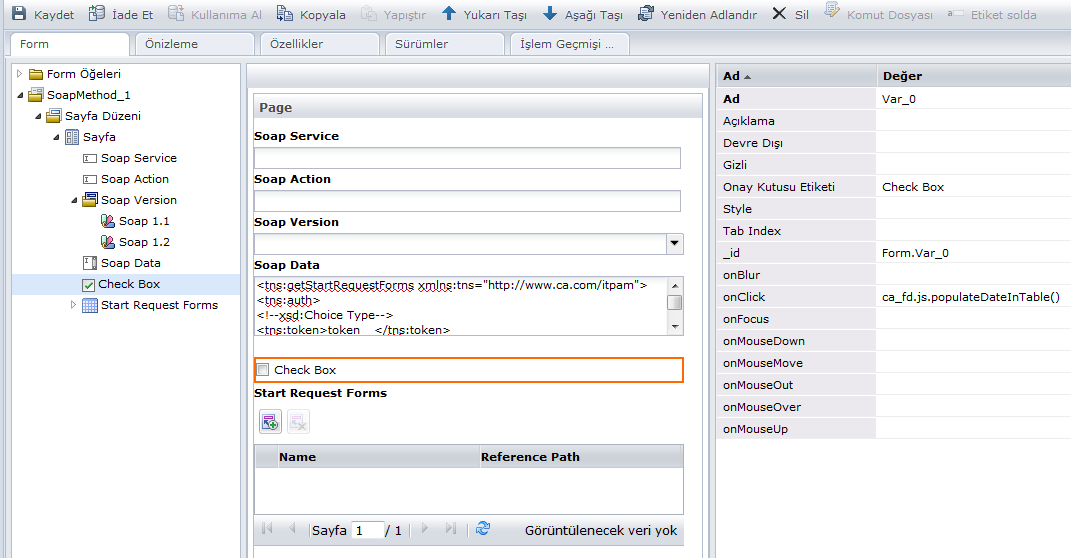The width and height of the screenshot is (1071, 558).
Task: Select the _id value Form.Var_0
Action: point(973,253)
